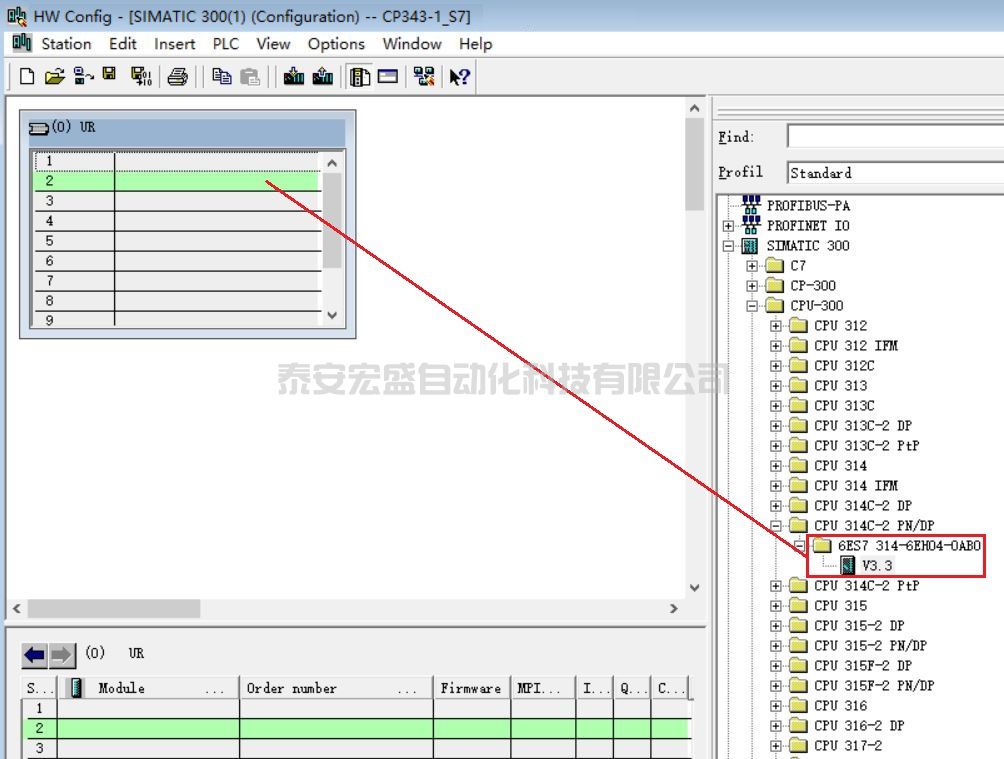This screenshot has height=759, width=1004.
Task: Open the PLC menu
Action: tap(225, 44)
